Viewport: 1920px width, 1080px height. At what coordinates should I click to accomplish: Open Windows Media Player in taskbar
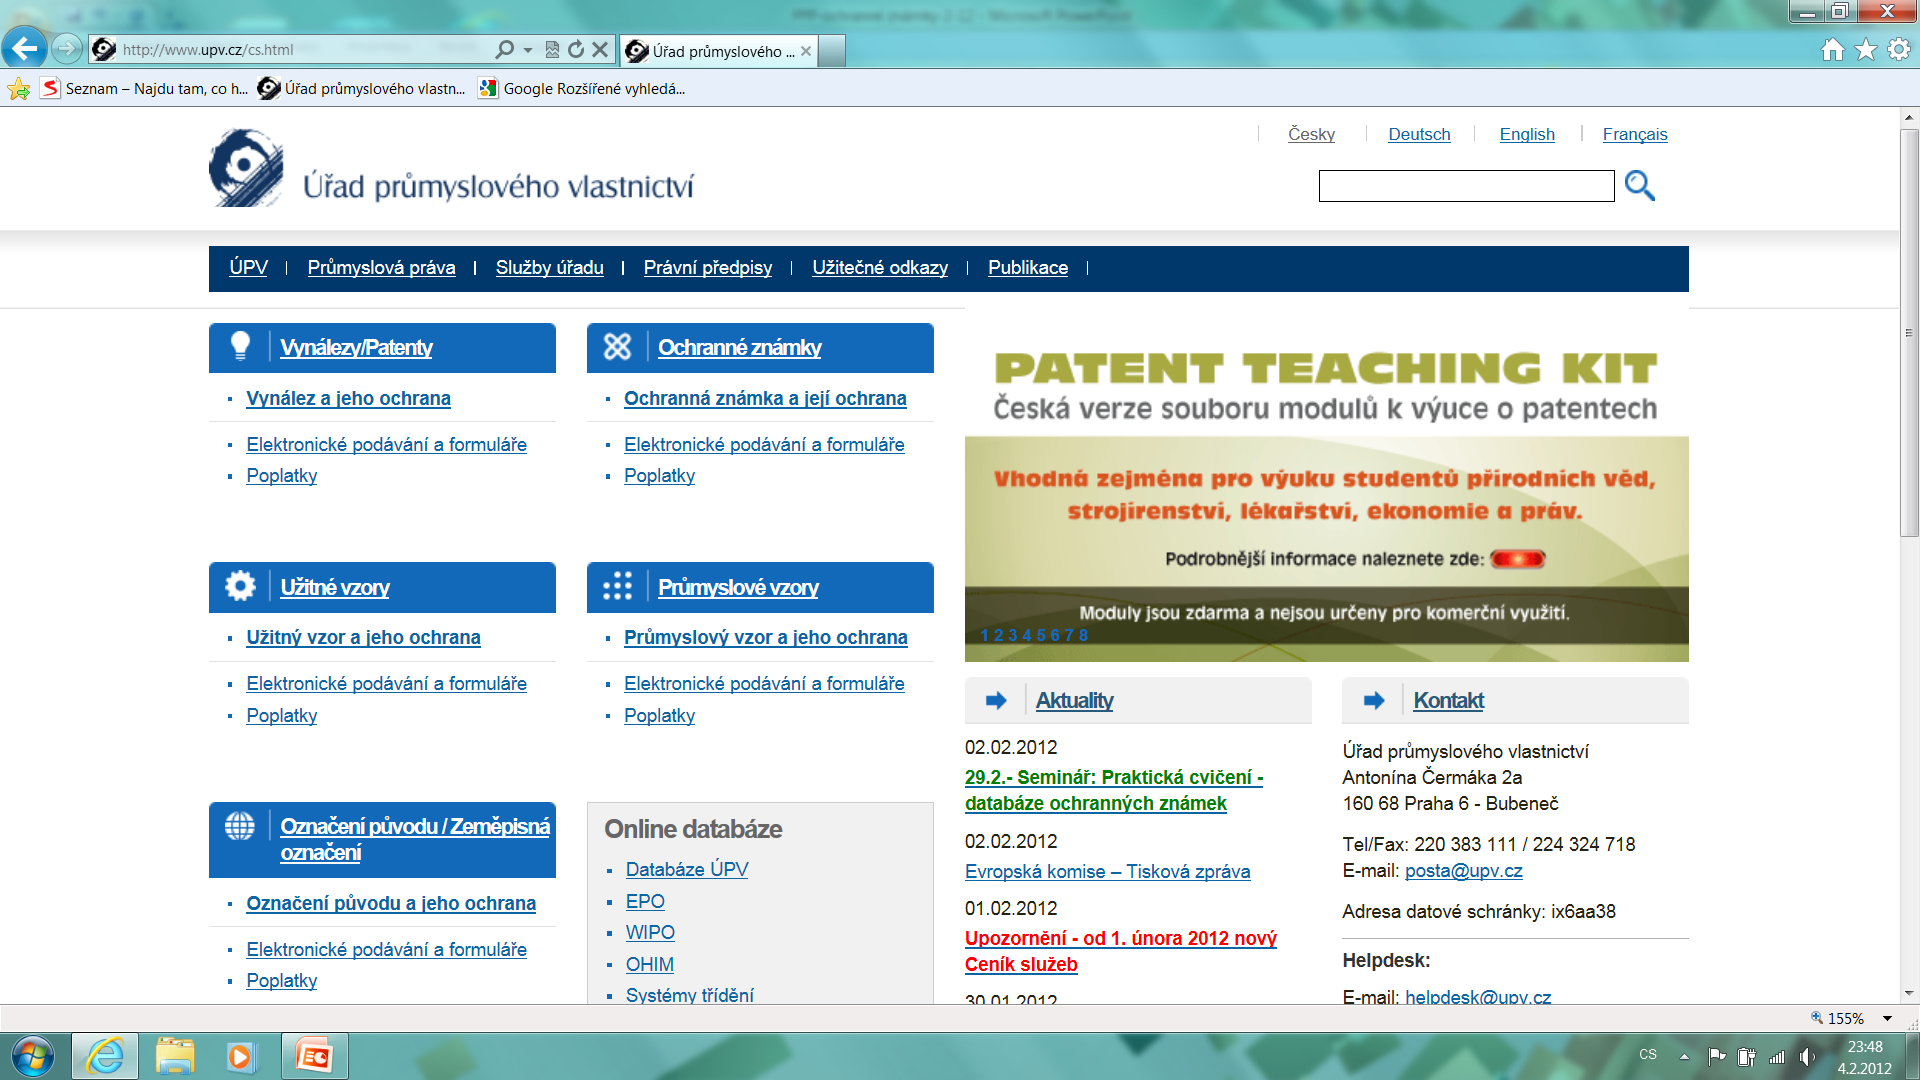coord(241,1056)
